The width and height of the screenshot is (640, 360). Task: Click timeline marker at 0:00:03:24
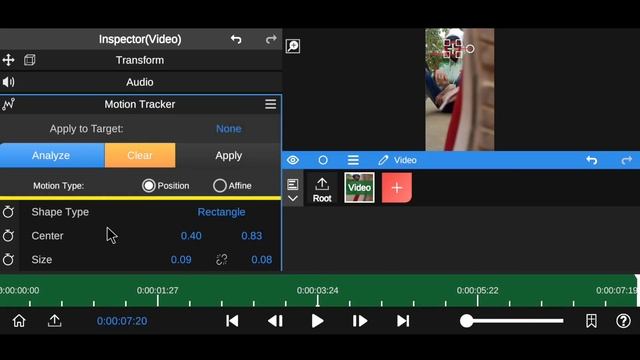pyautogui.click(x=318, y=290)
